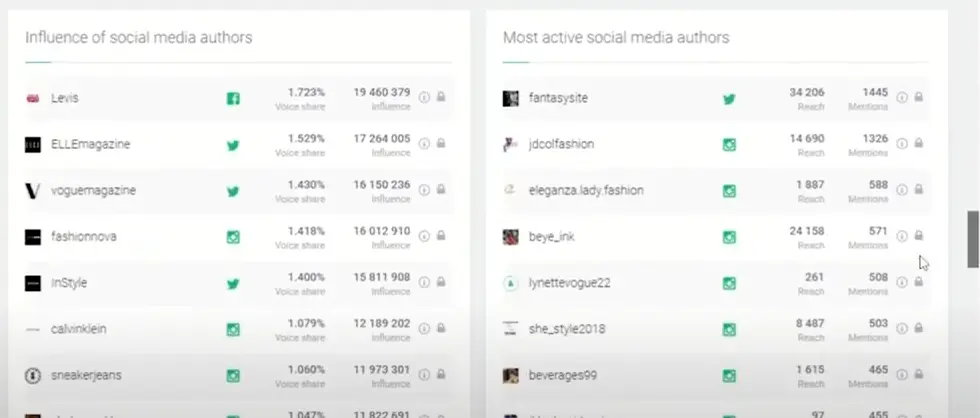Click the lock icon in lynettevogue22 row
The image size is (980, 418).
(919, 283)
